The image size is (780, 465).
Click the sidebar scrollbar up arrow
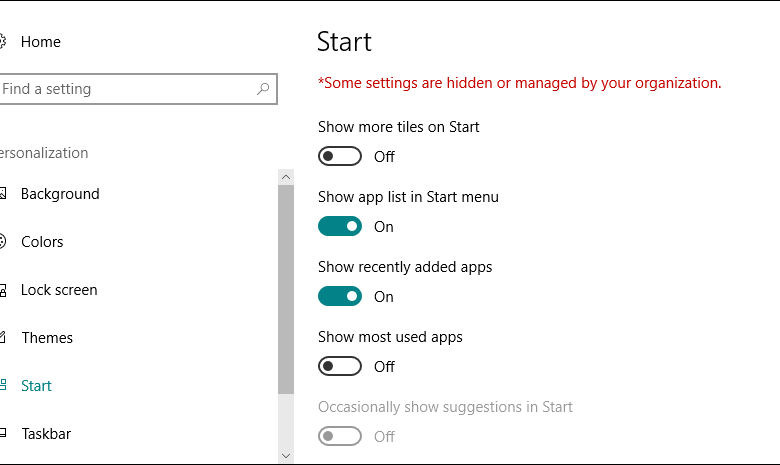tap(286, 177)
